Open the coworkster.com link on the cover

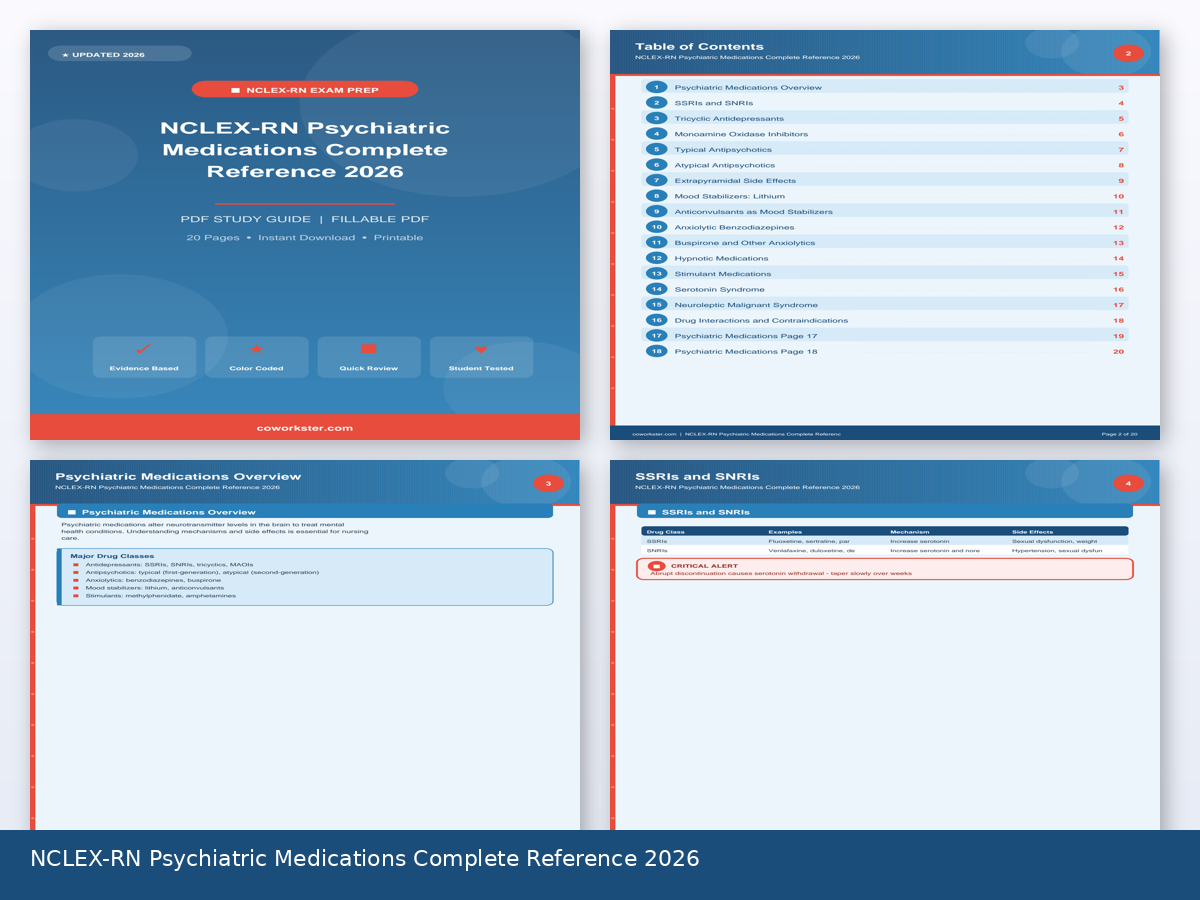[x=305, y=427]
